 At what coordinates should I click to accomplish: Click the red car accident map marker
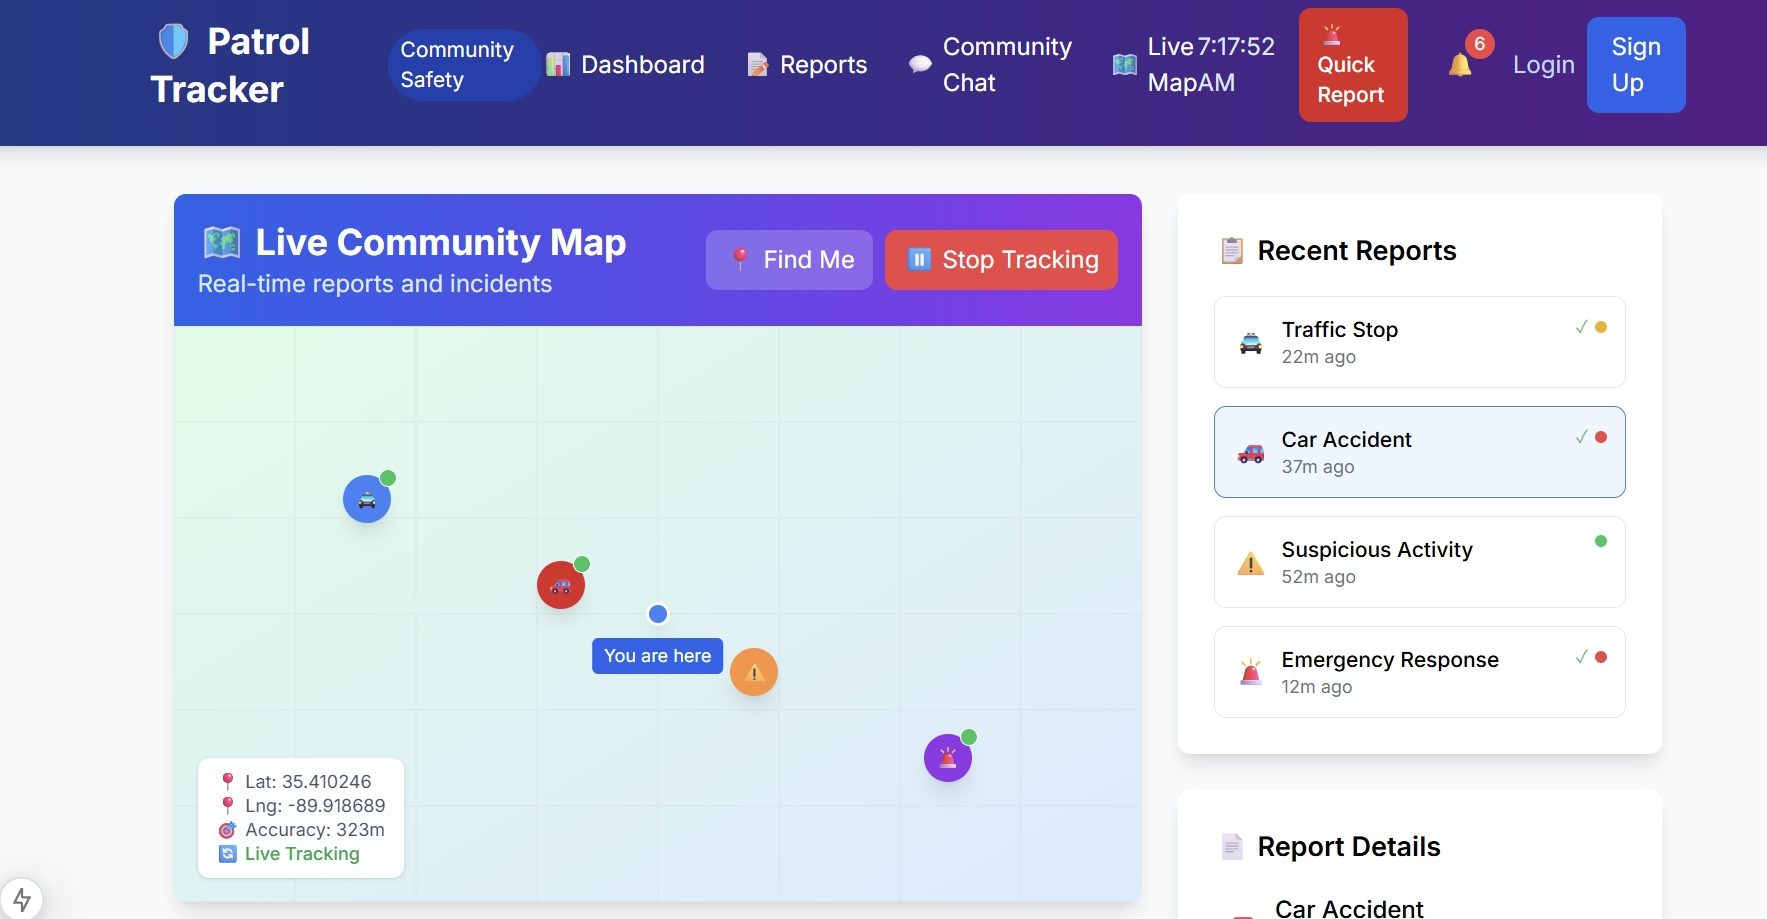coord(561,585)
